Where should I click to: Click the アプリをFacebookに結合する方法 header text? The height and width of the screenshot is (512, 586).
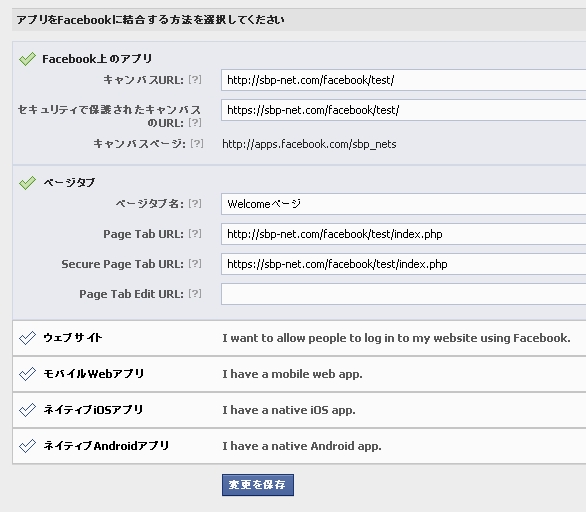pos(150,19)
